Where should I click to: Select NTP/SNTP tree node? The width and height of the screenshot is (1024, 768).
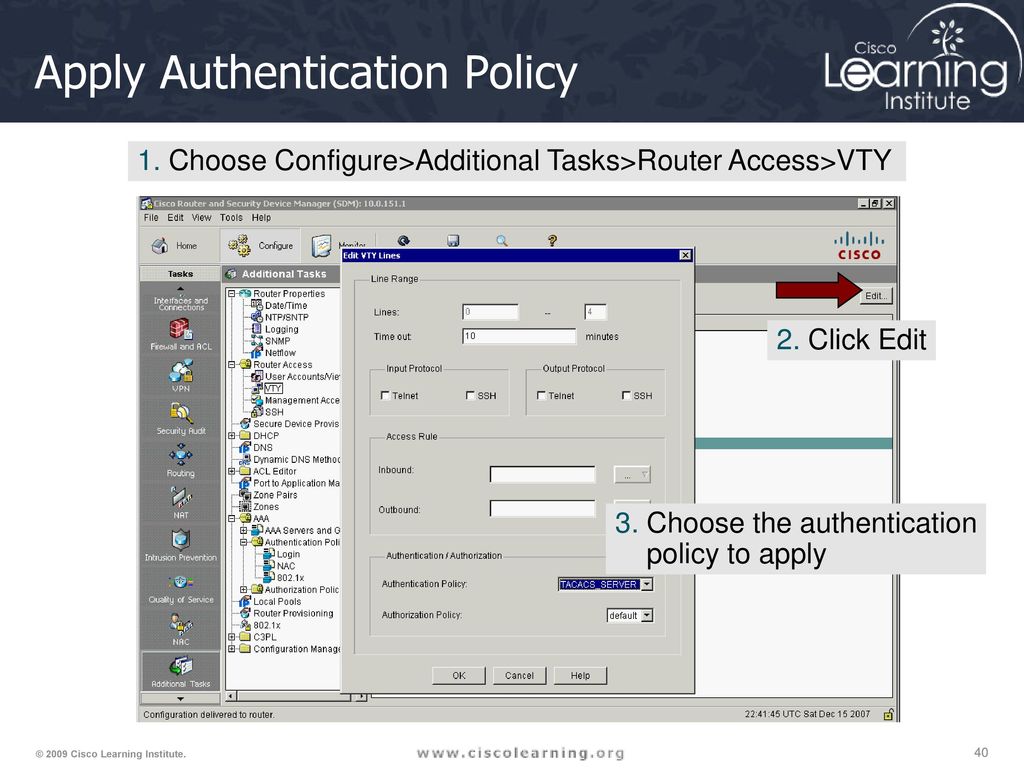tap(286, 317)
